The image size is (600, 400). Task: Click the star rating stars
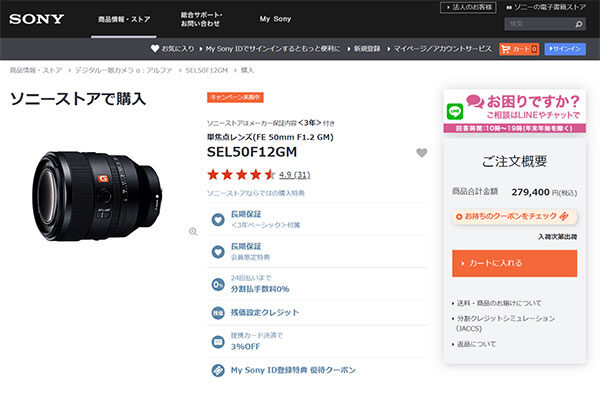click(241, 175)
